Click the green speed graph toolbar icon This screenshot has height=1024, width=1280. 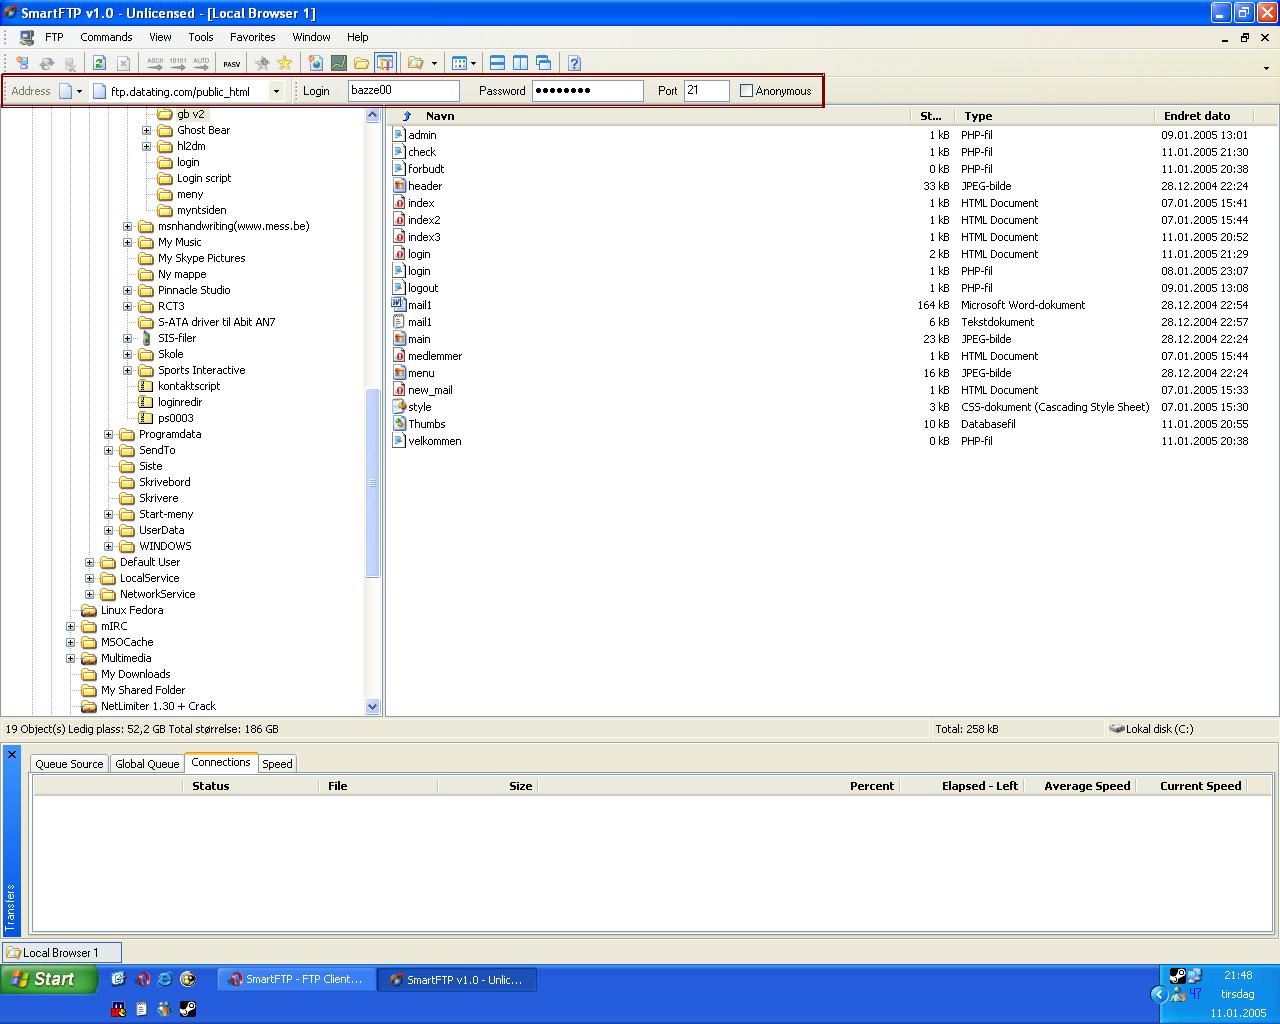point(339,63)
